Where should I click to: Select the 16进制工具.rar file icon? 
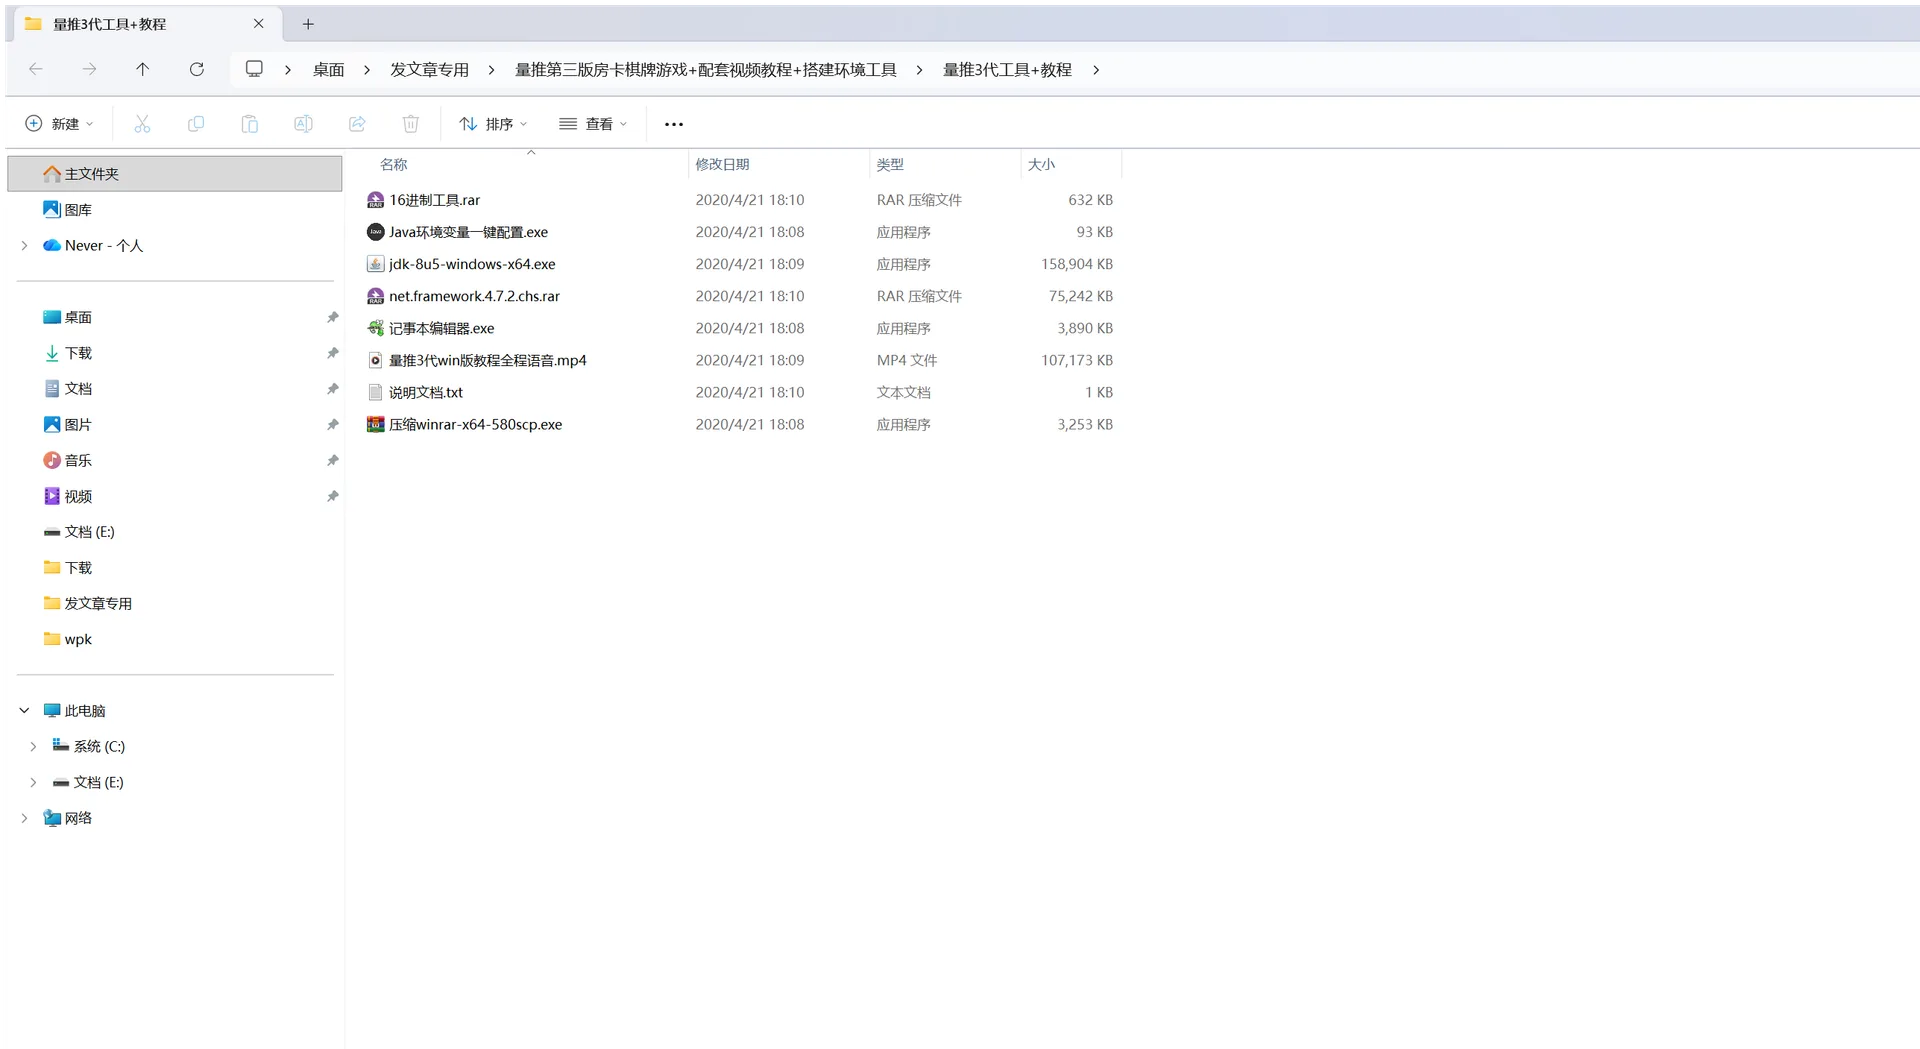coord(375,200)
